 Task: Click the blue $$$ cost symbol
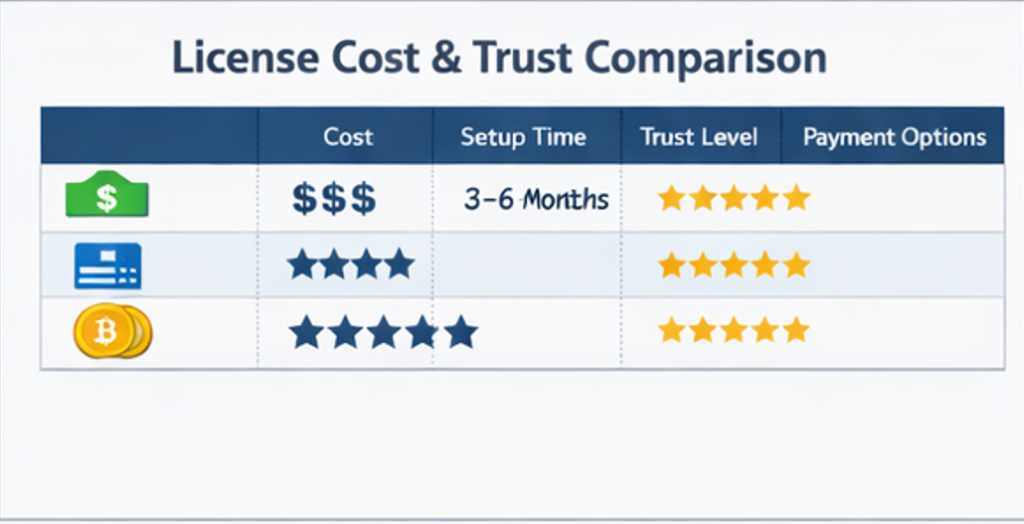point(334,198)
